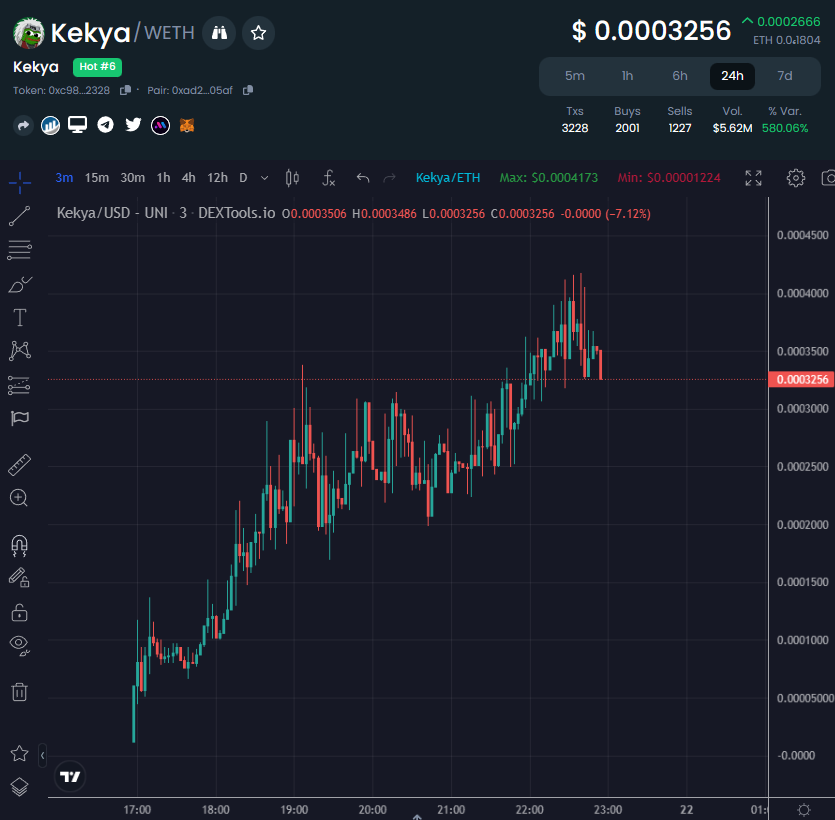Image resolution: width=835 pixels, height=820 pixels.
Task: Select the 7d stats period
Action: pos(784,76)
